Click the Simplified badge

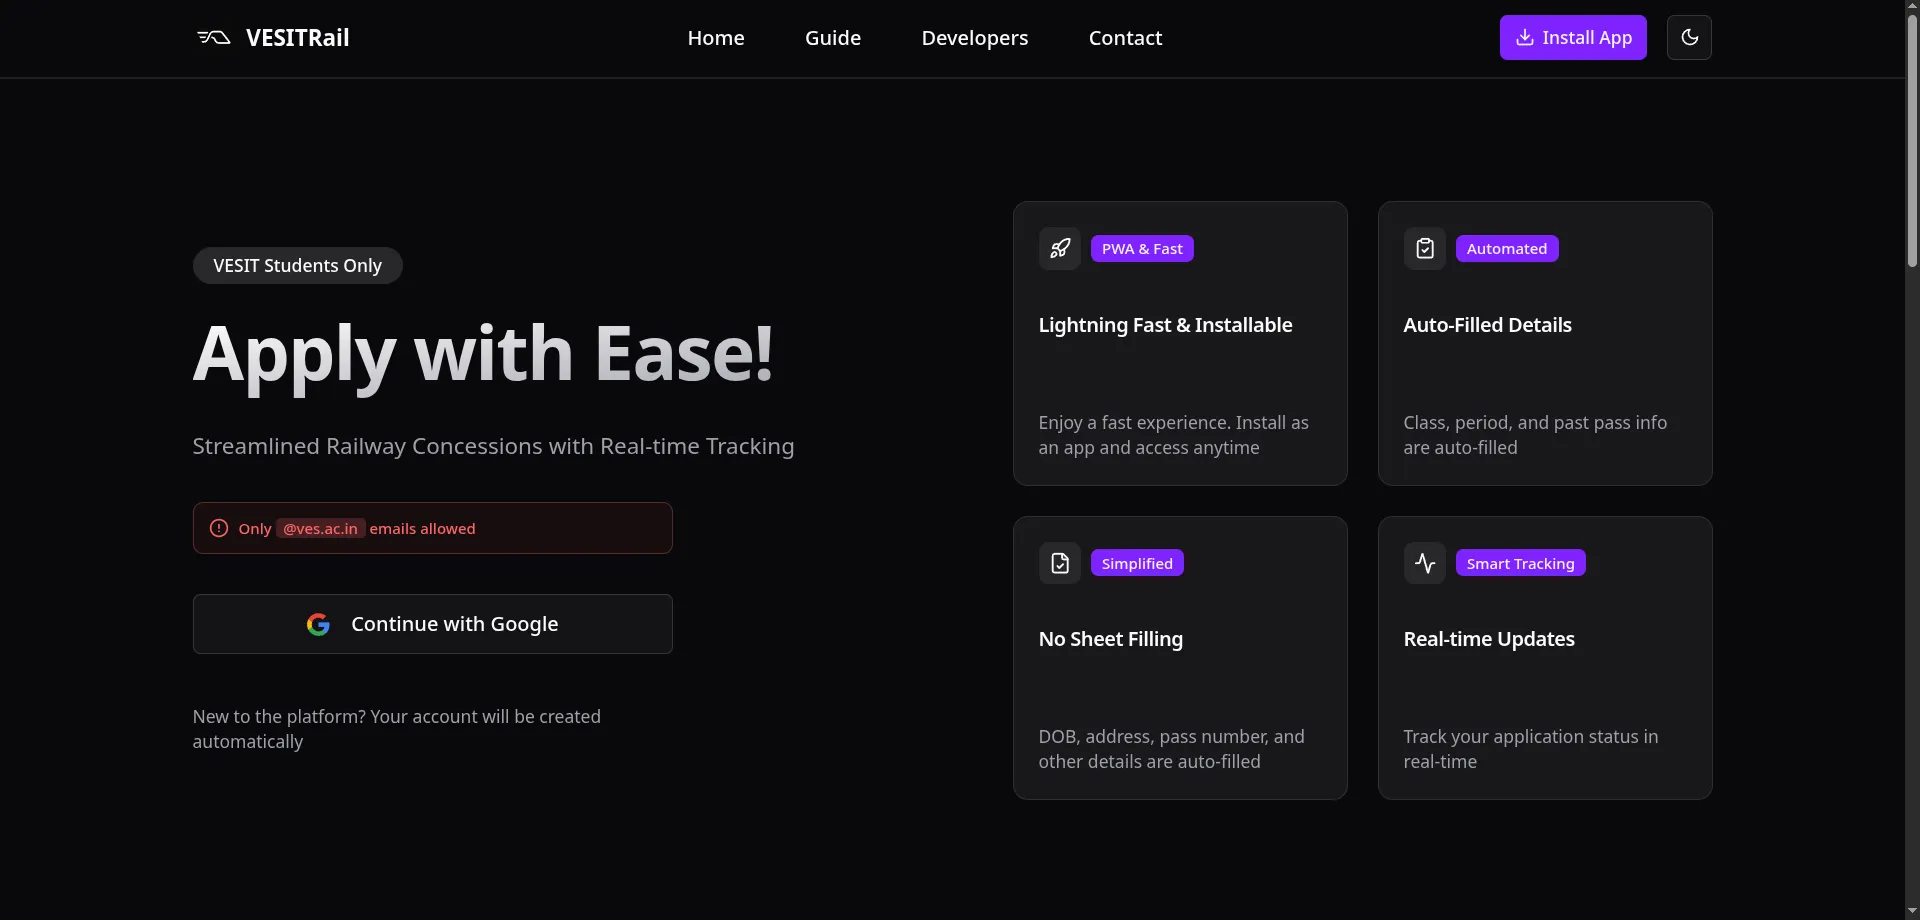click(x=1137, y=562)
